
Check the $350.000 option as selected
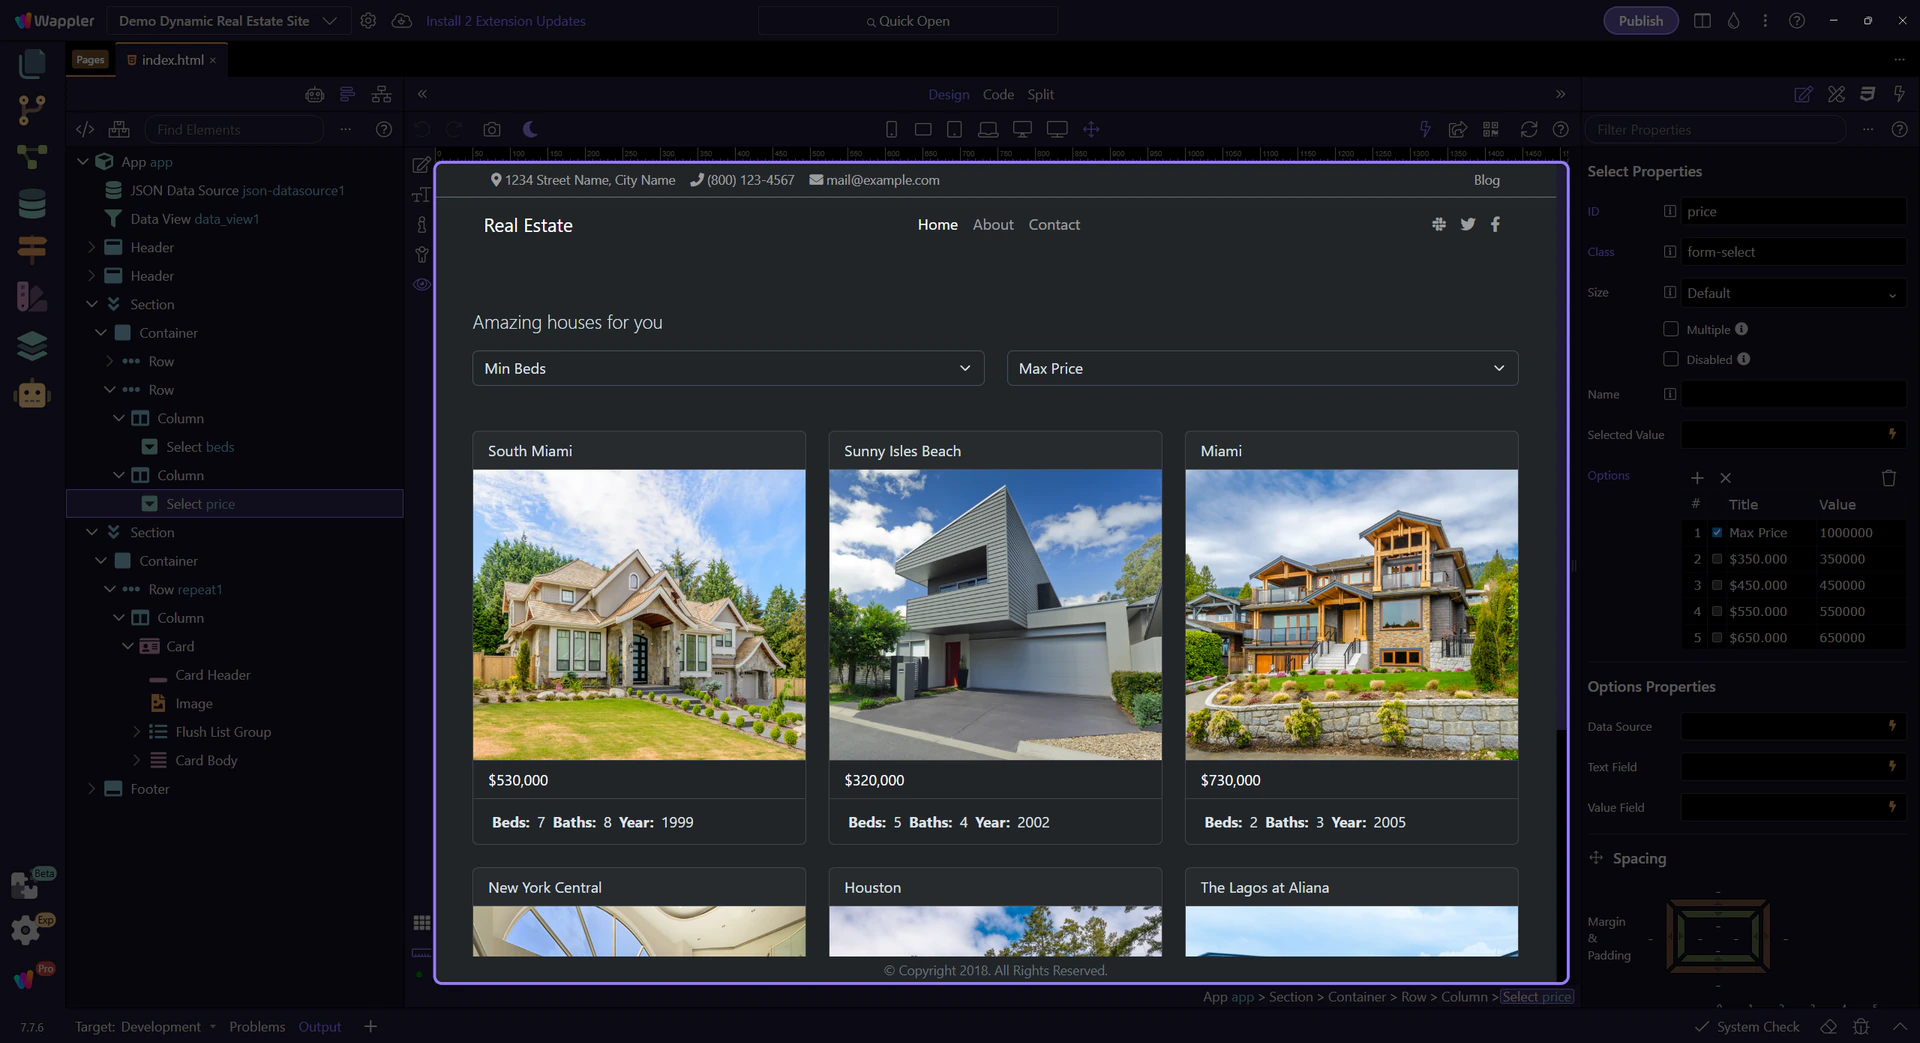[1717, 559]
